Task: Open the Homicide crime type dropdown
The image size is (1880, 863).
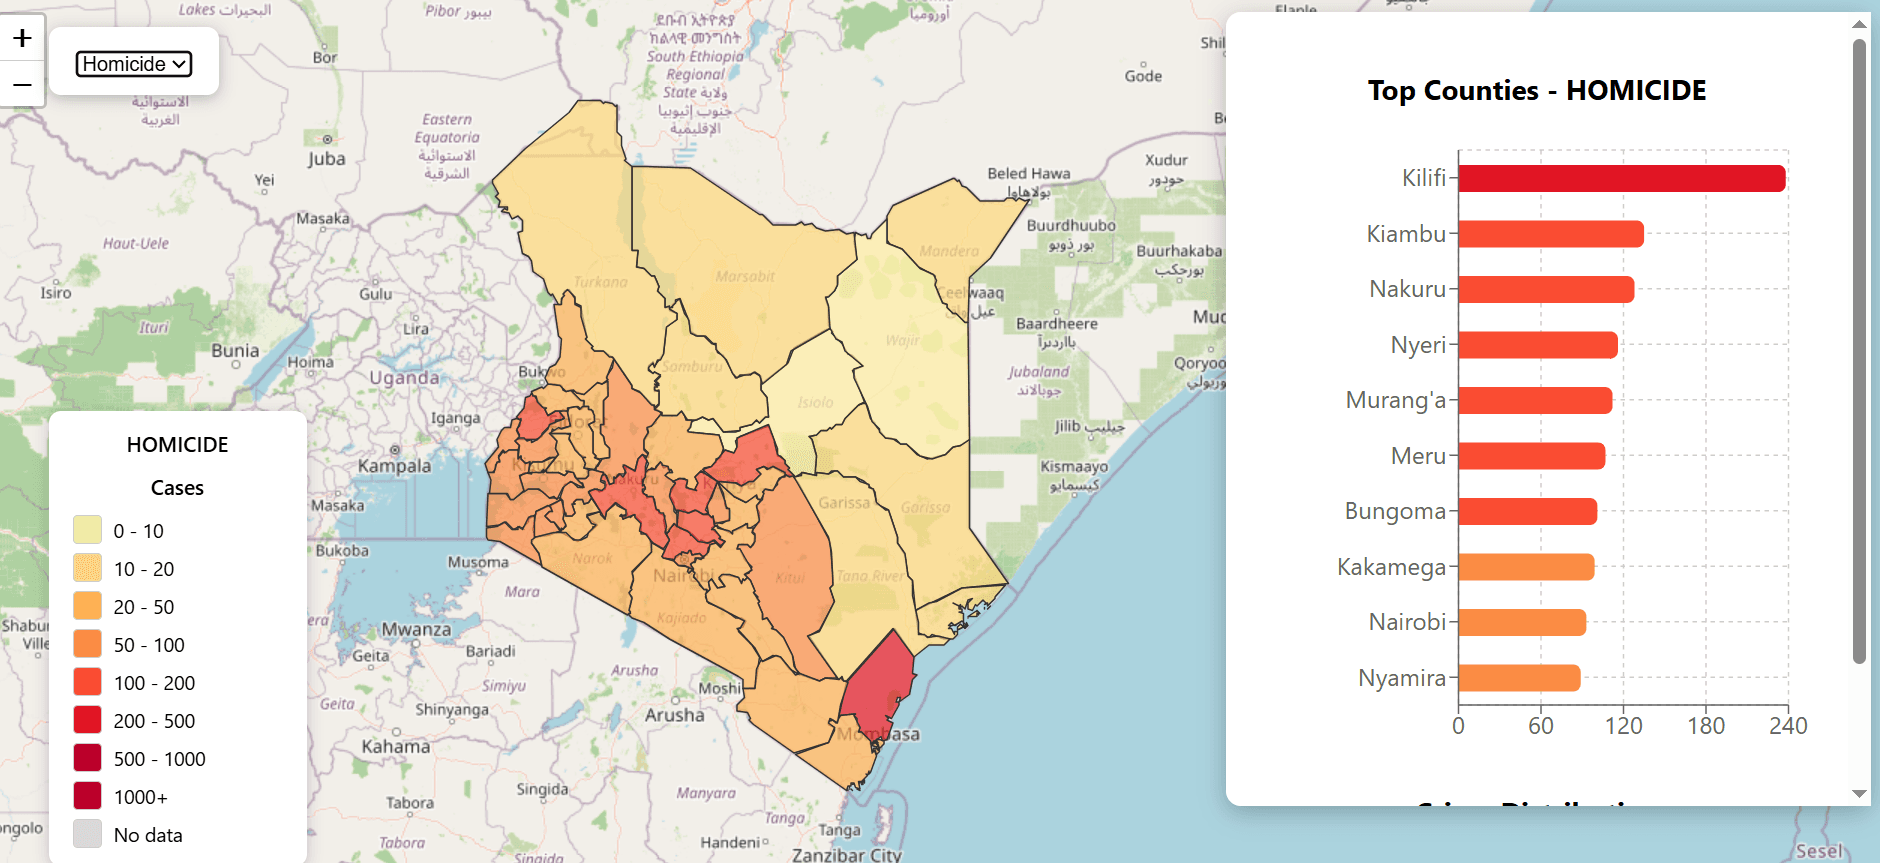Action: coord(134,64)
